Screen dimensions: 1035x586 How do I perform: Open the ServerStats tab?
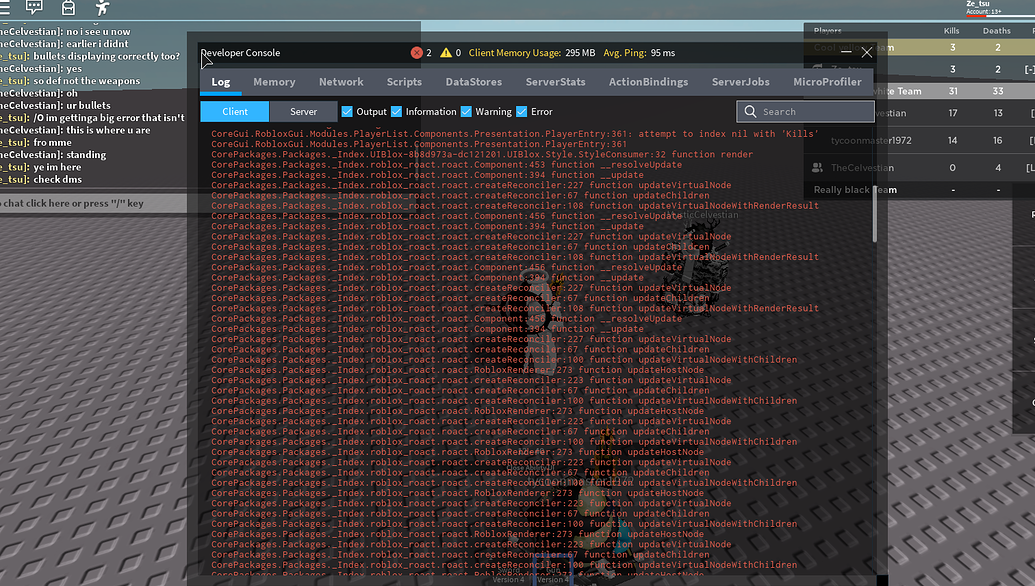coord(555,82)
